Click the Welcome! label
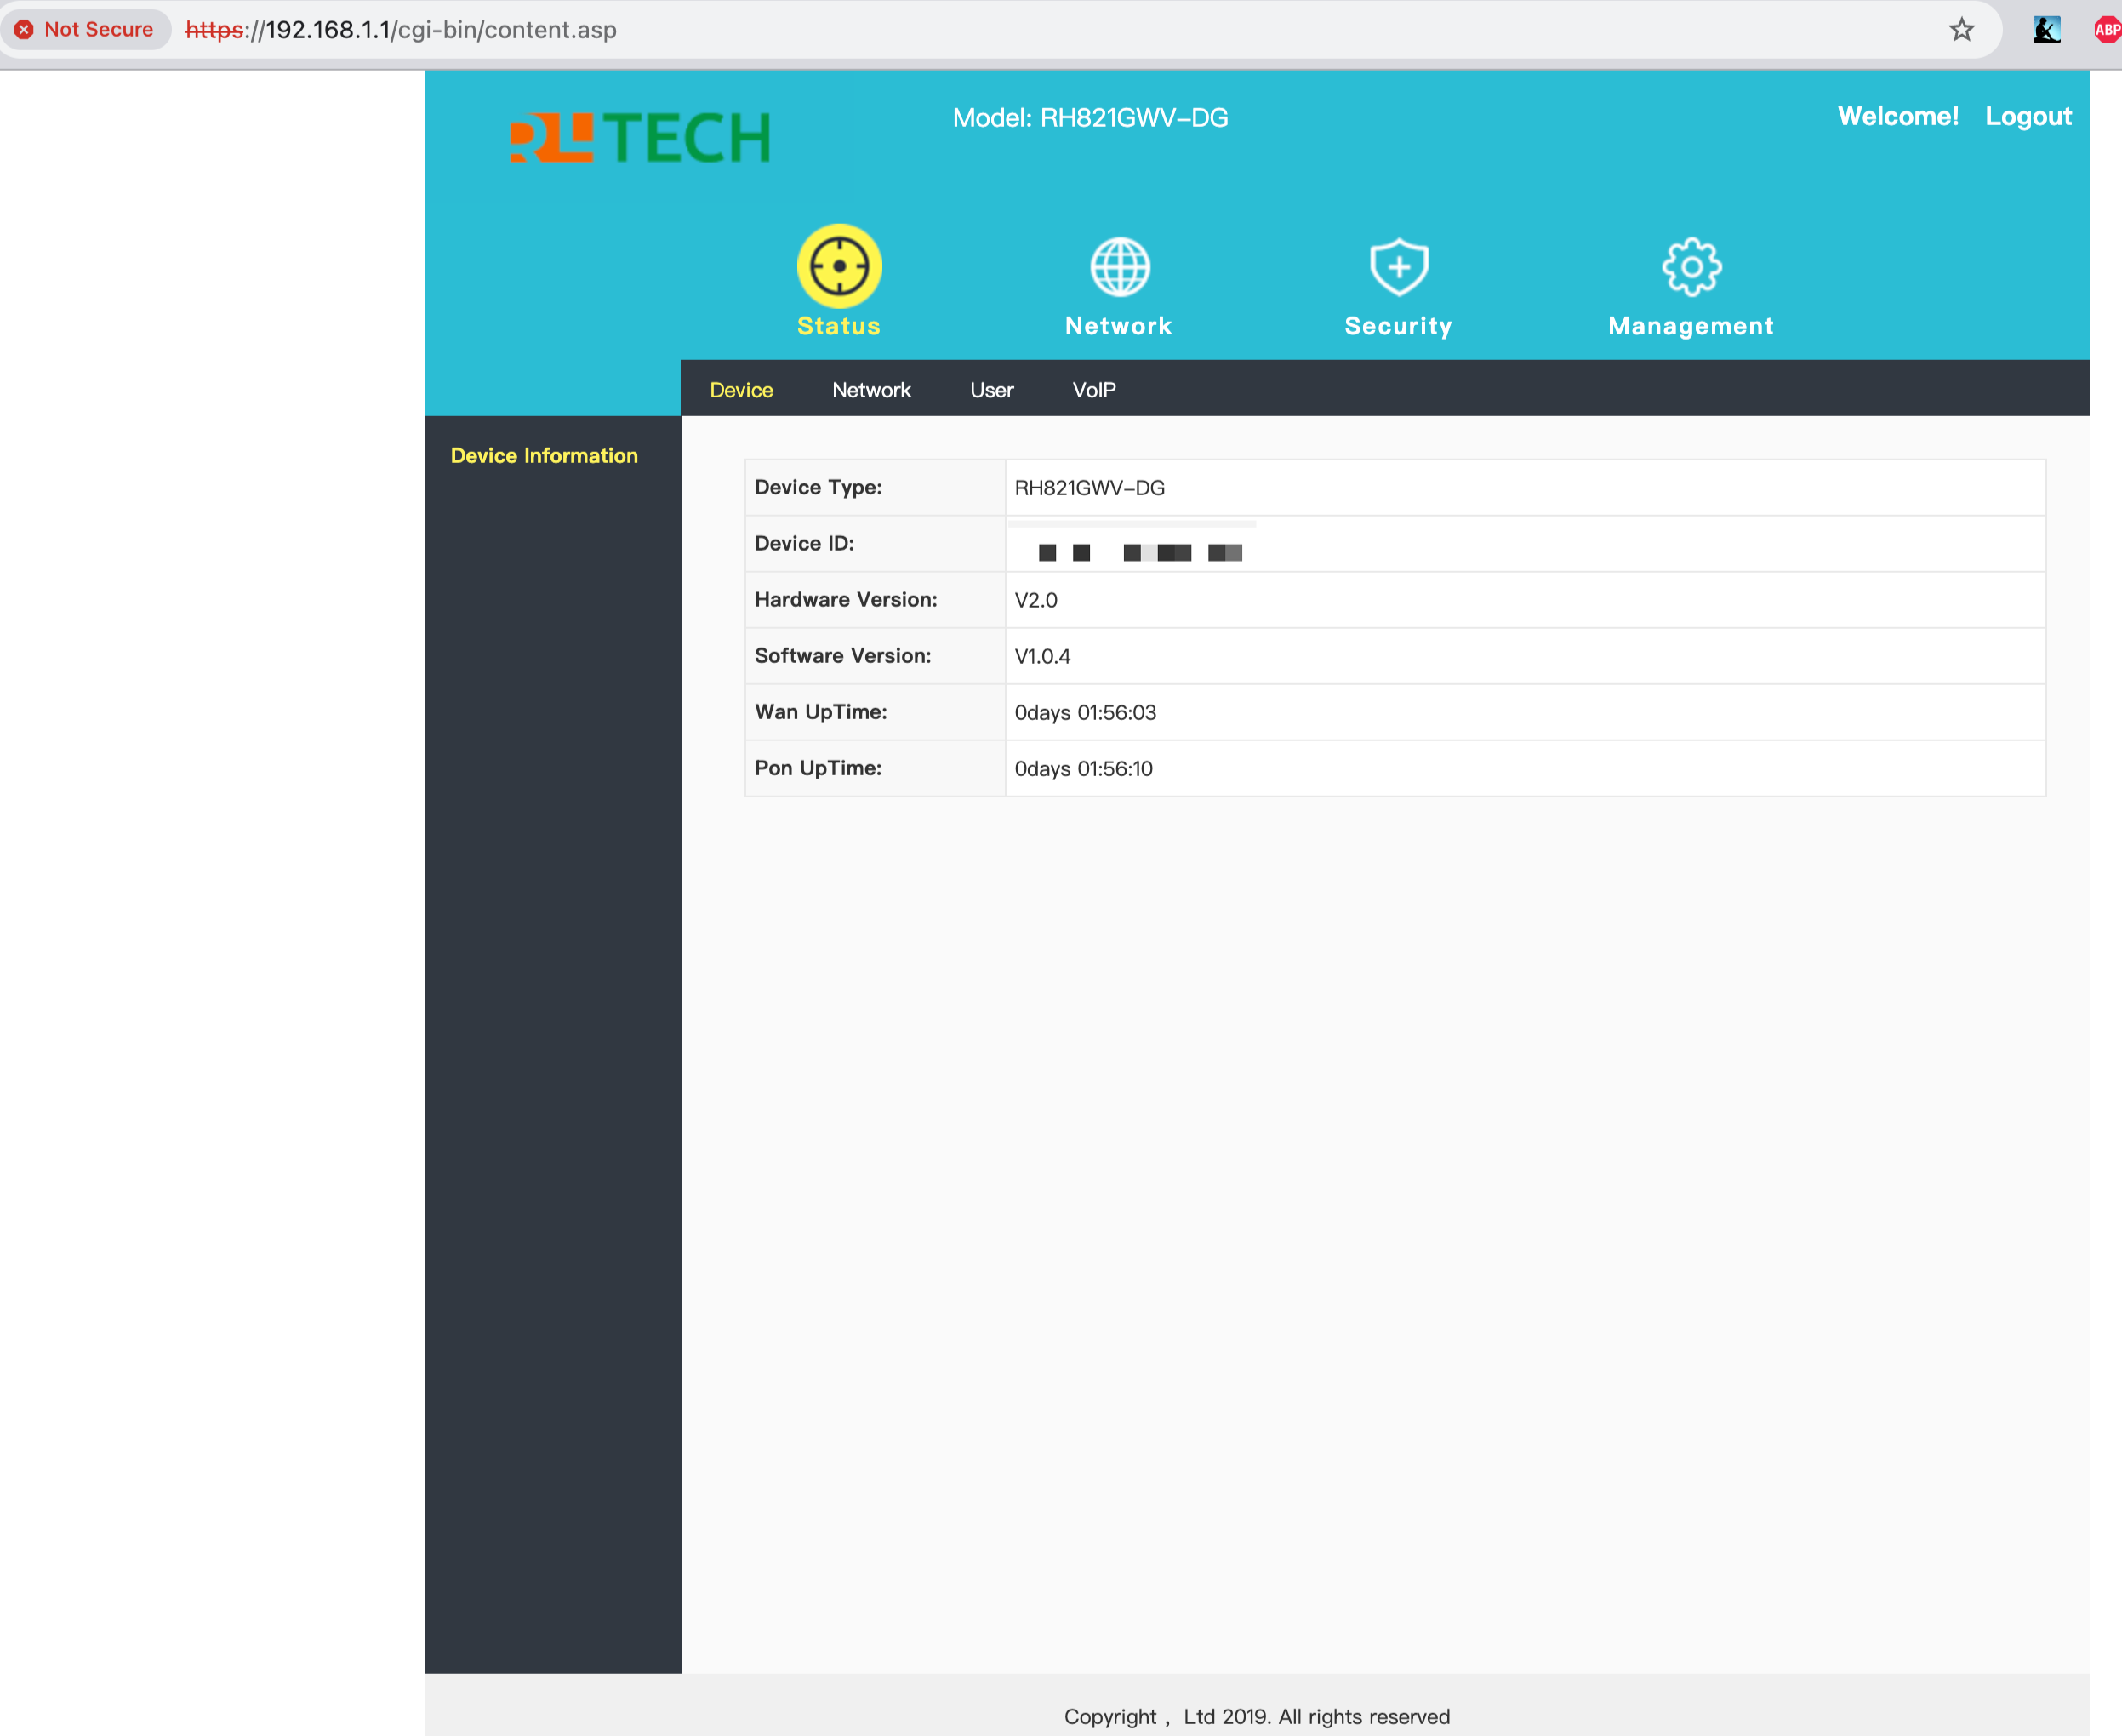The height and width of the screenshot is (1736, 2122). point(1898,116)
